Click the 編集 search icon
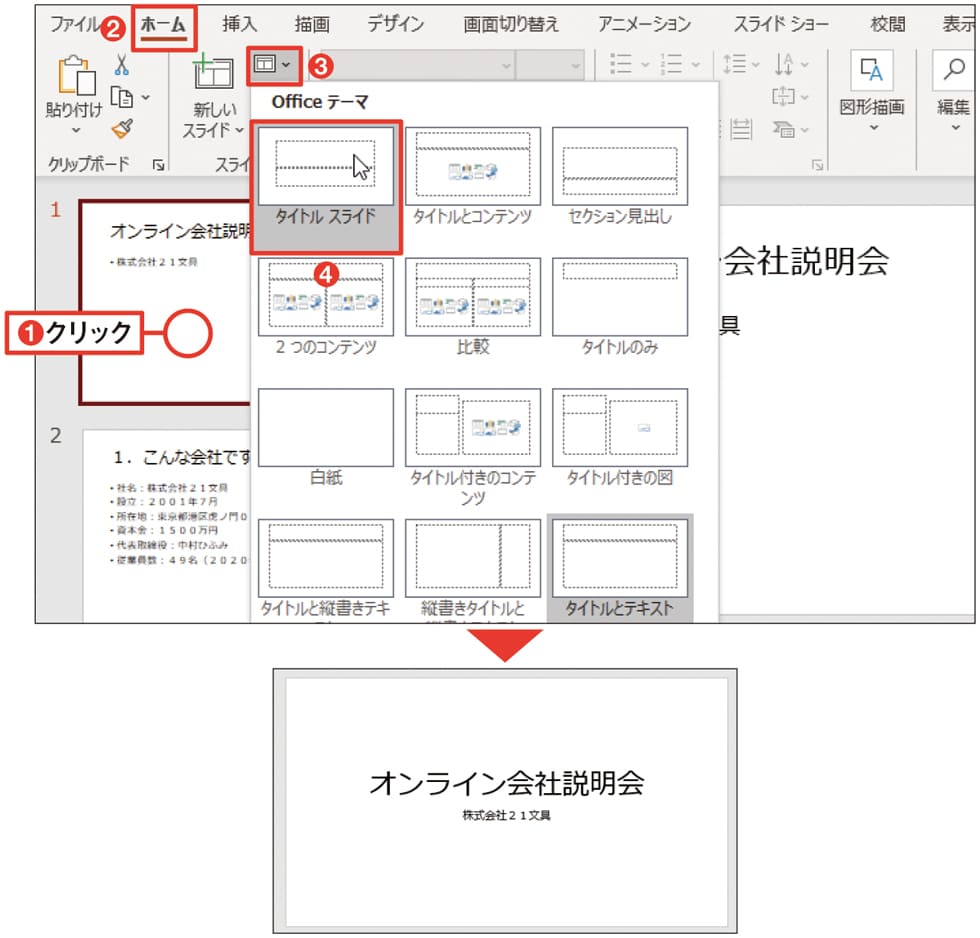The height and width of the screenshot is (938, 980). click(954, 70)
